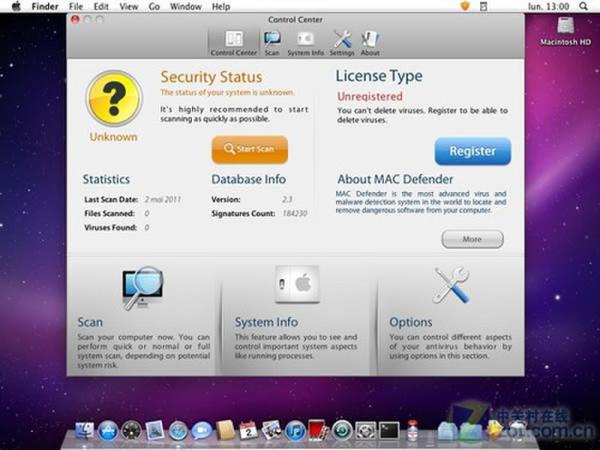Viewport: 600px width, 450px height.
Task: Open Time Machine from the dock
Action: (342, 431)
